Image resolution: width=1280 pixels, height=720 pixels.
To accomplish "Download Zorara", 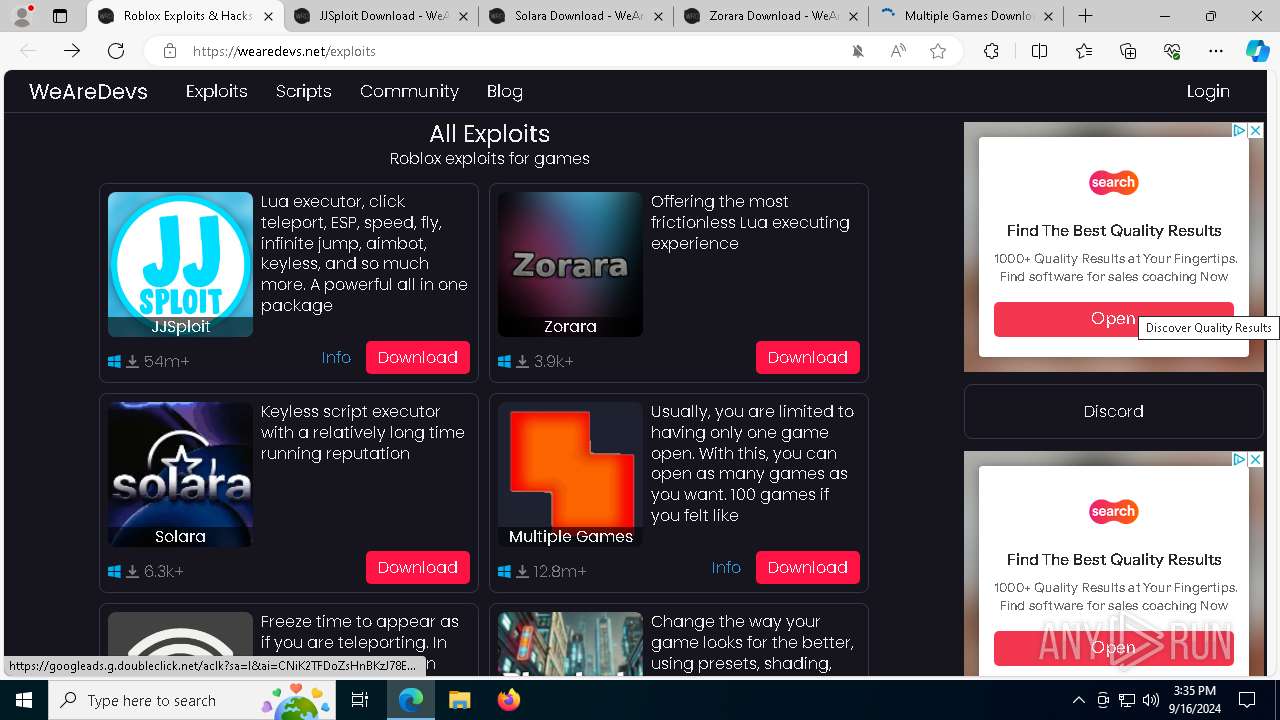I will [x=808, y=357].
